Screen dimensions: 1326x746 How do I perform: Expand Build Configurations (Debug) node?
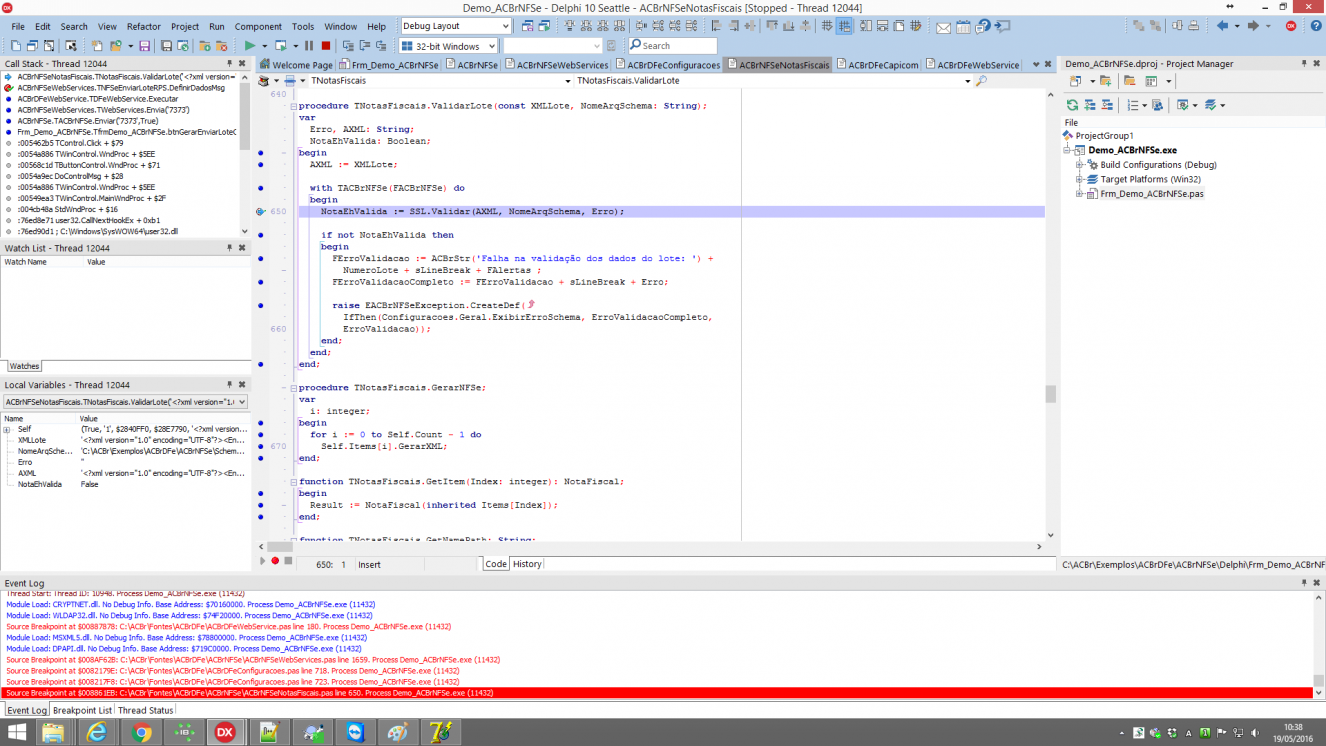point(1080,165)
